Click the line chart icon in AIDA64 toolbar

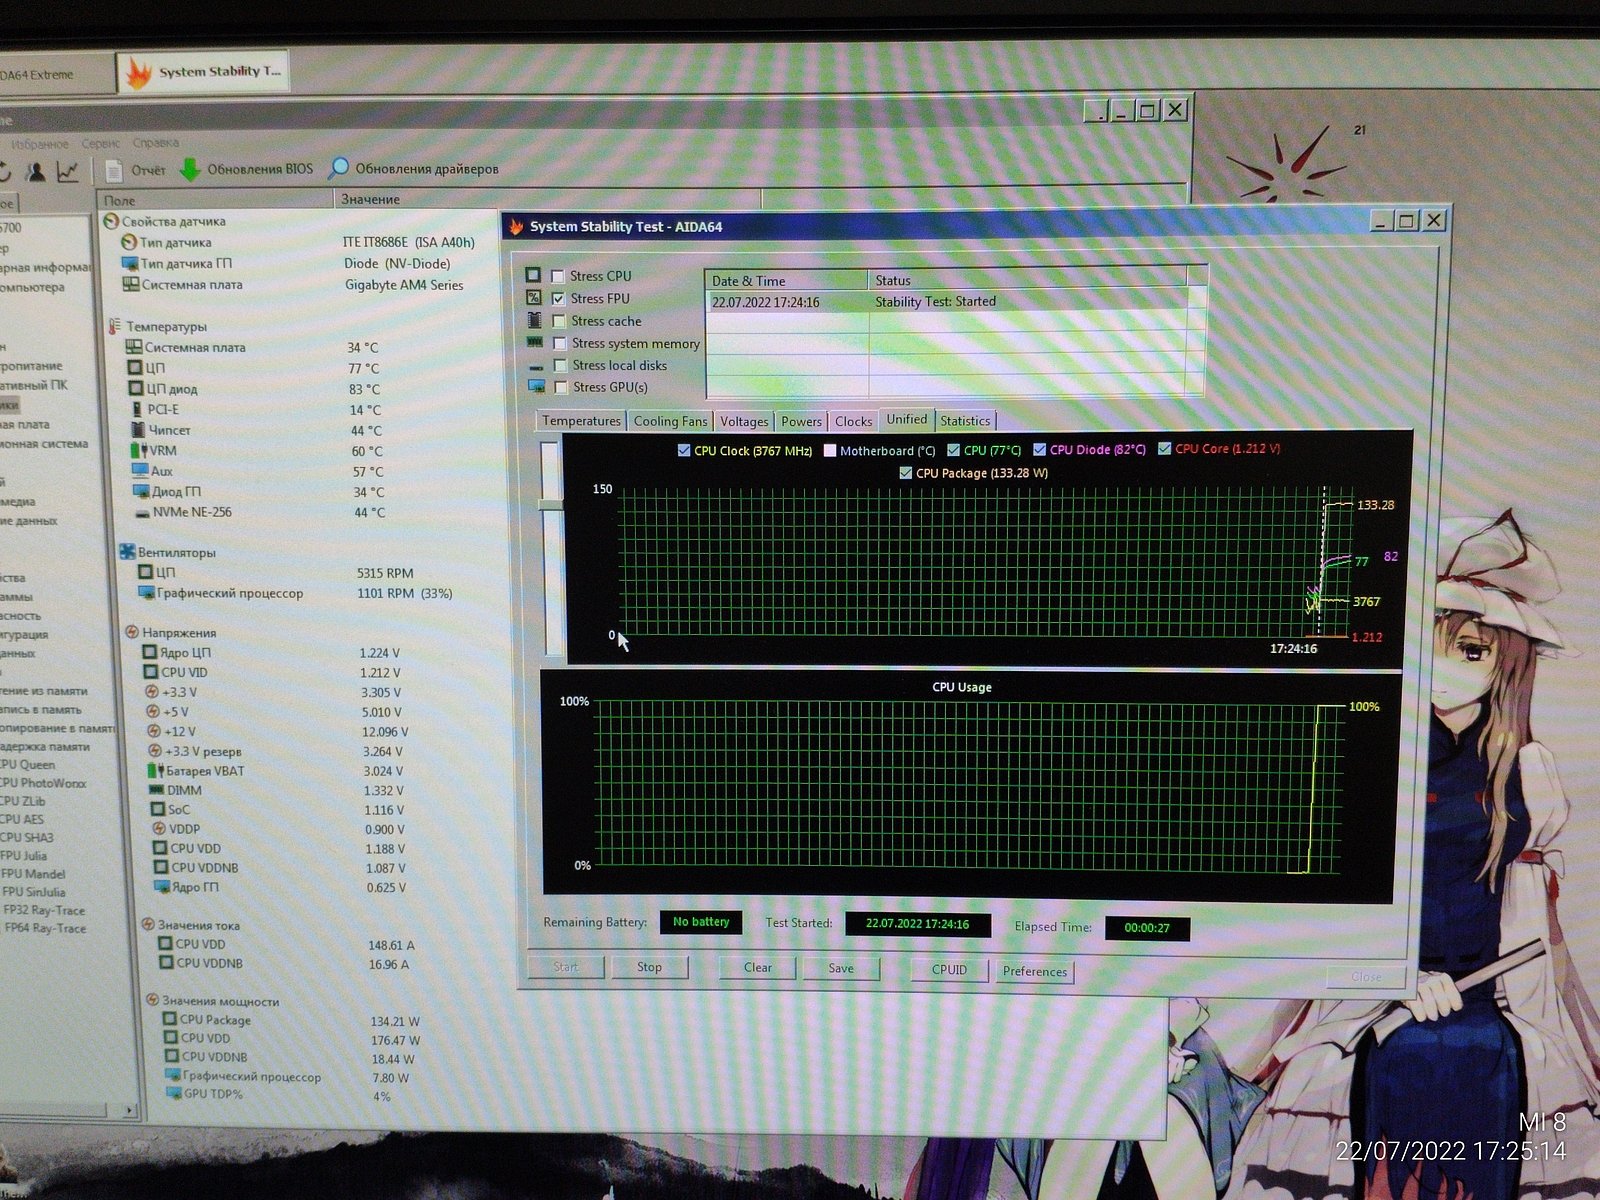(x=68, y=171)
